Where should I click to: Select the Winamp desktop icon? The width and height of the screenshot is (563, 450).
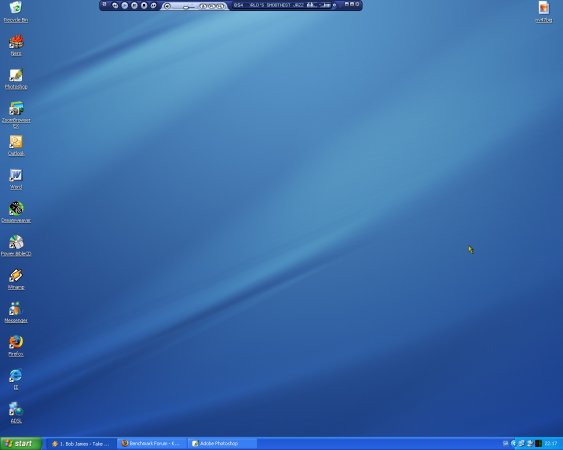[x=16, y=279]
